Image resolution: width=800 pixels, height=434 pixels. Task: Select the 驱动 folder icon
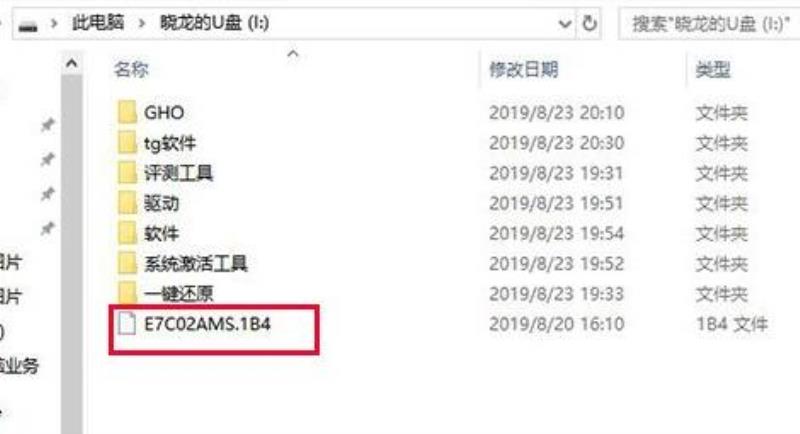127,203
